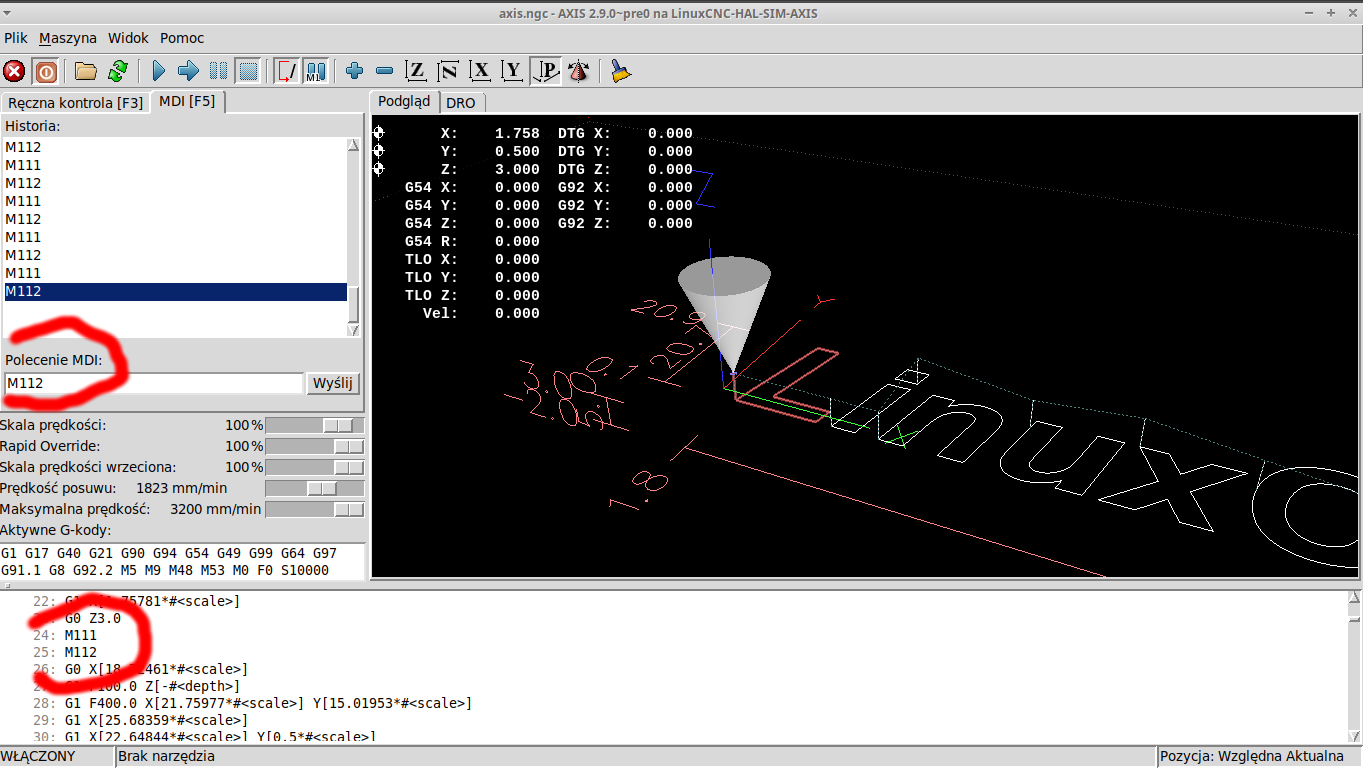Toggle the machine power button
Image resolution: width=1366 pixels, height=768 pixels.
(45, 71)
